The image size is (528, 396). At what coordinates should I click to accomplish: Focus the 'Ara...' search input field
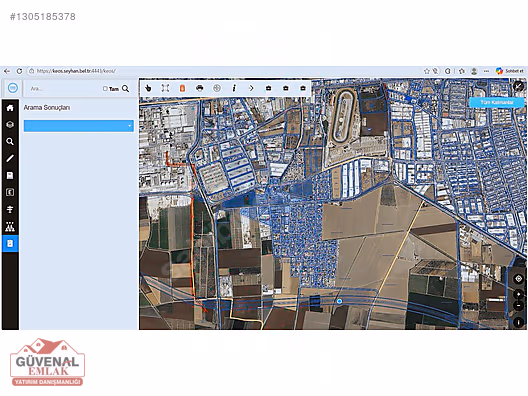point(64,89)
